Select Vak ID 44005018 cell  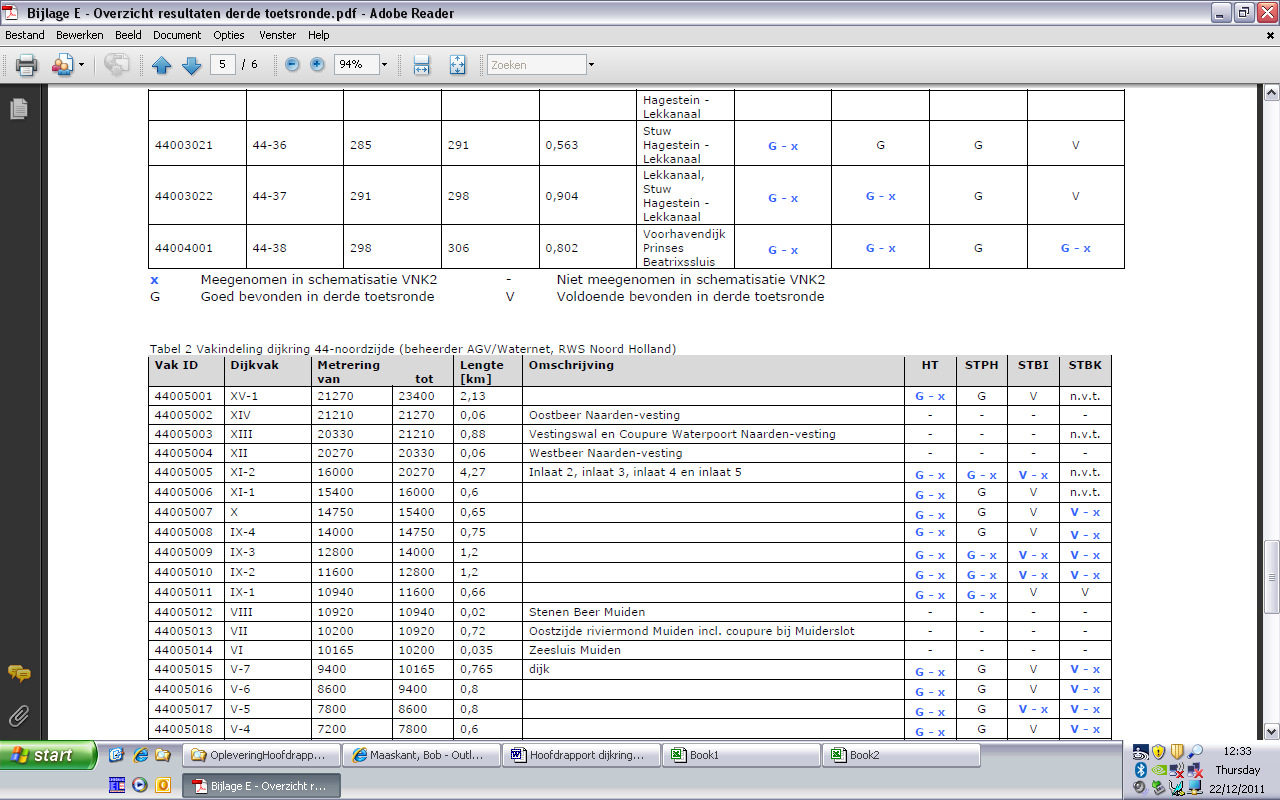pyautogui.click(x=186, y=729)
